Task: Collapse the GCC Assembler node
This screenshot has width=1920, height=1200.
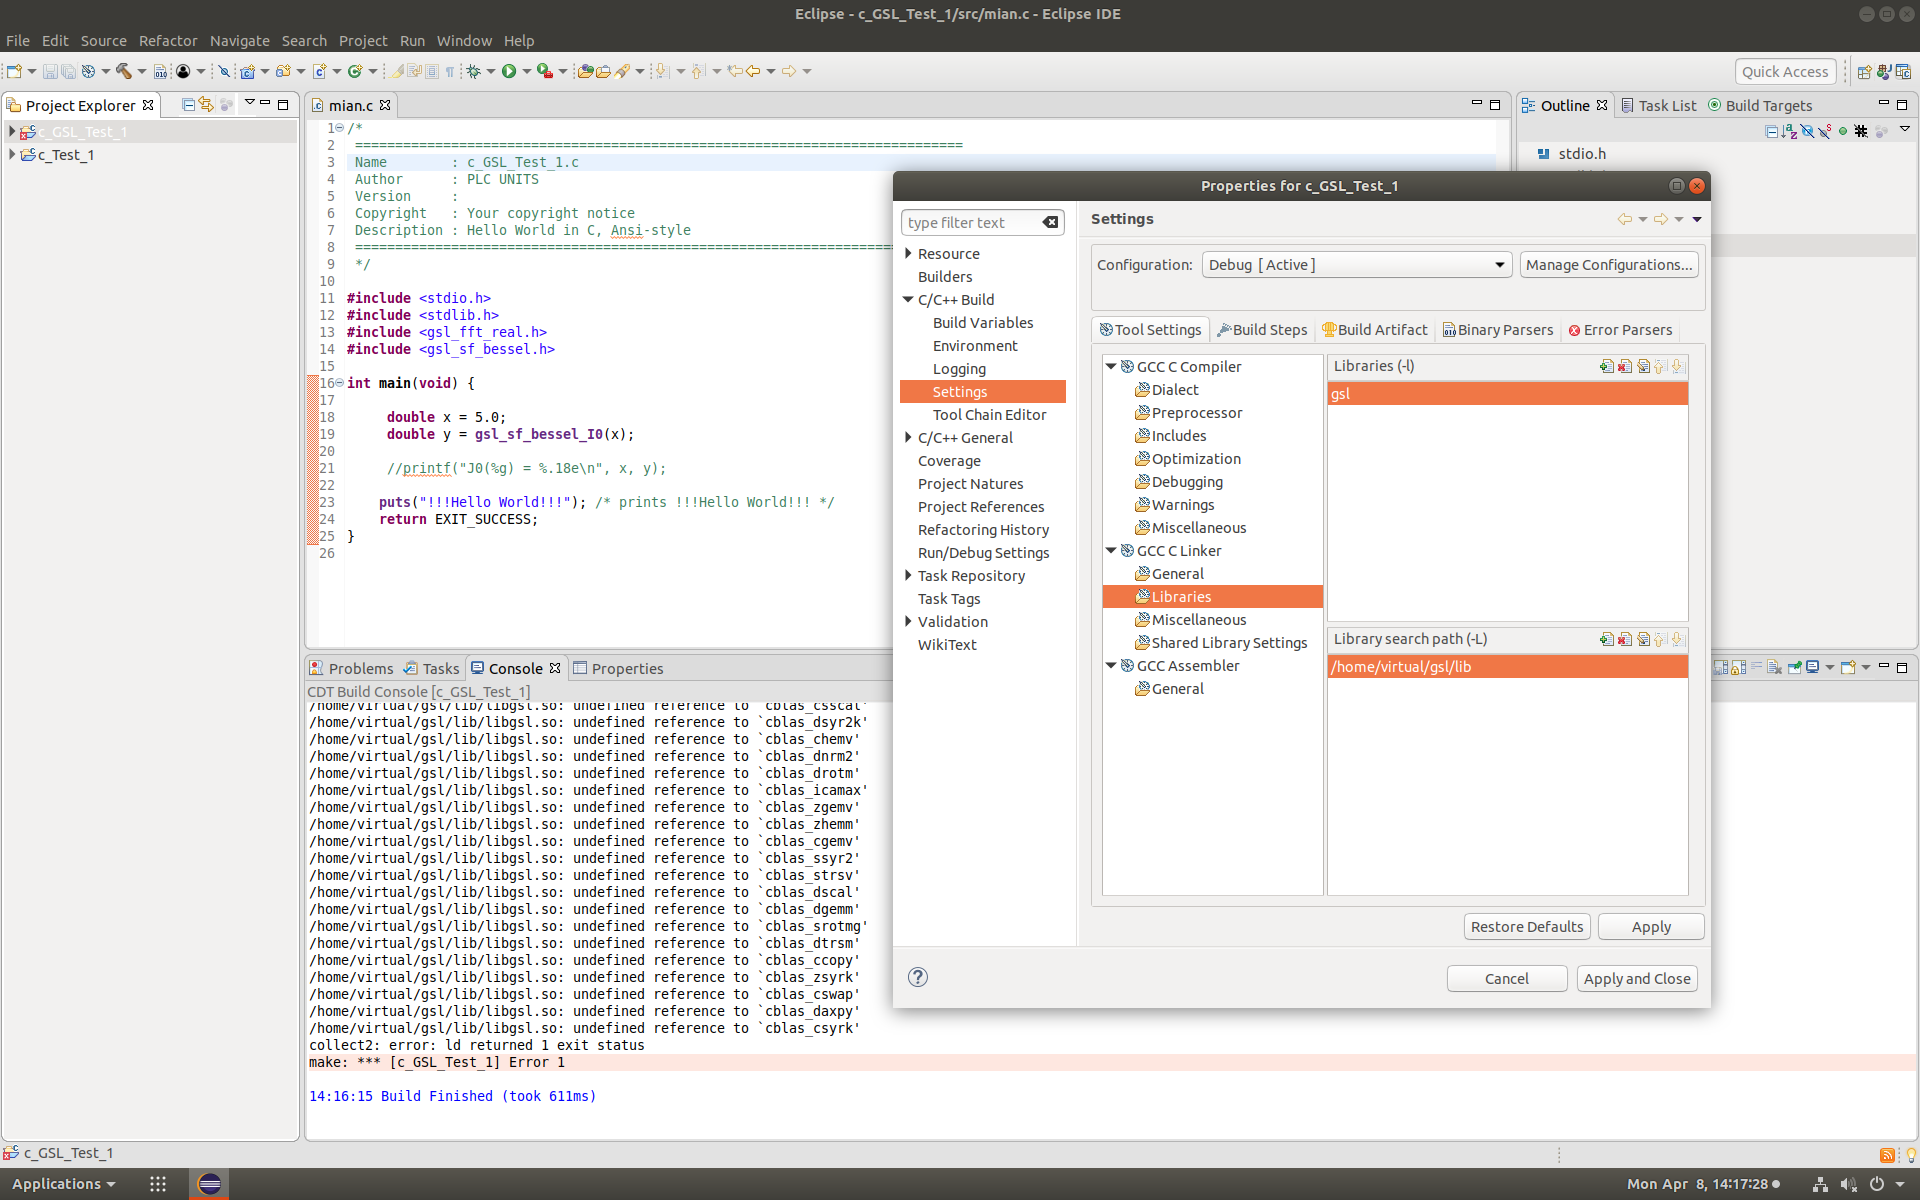Action: (x=1111, y=666)
